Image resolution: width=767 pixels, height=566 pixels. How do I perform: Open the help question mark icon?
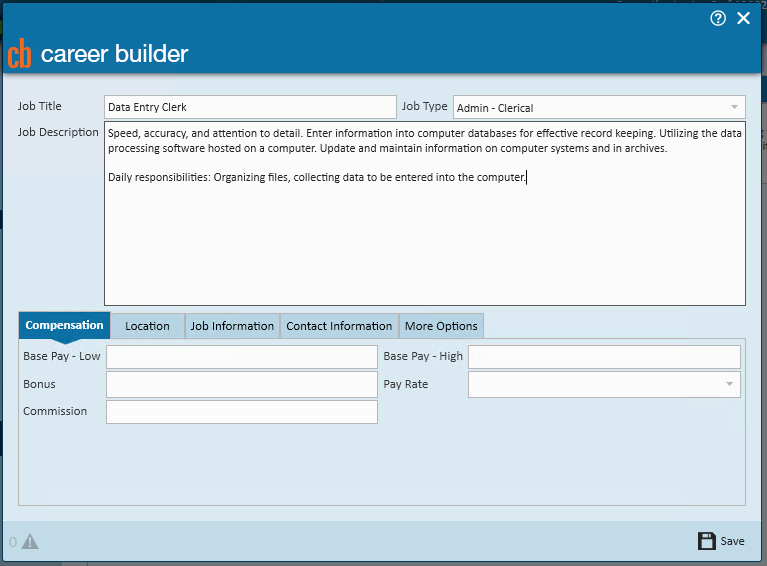(x=718, y=19)
